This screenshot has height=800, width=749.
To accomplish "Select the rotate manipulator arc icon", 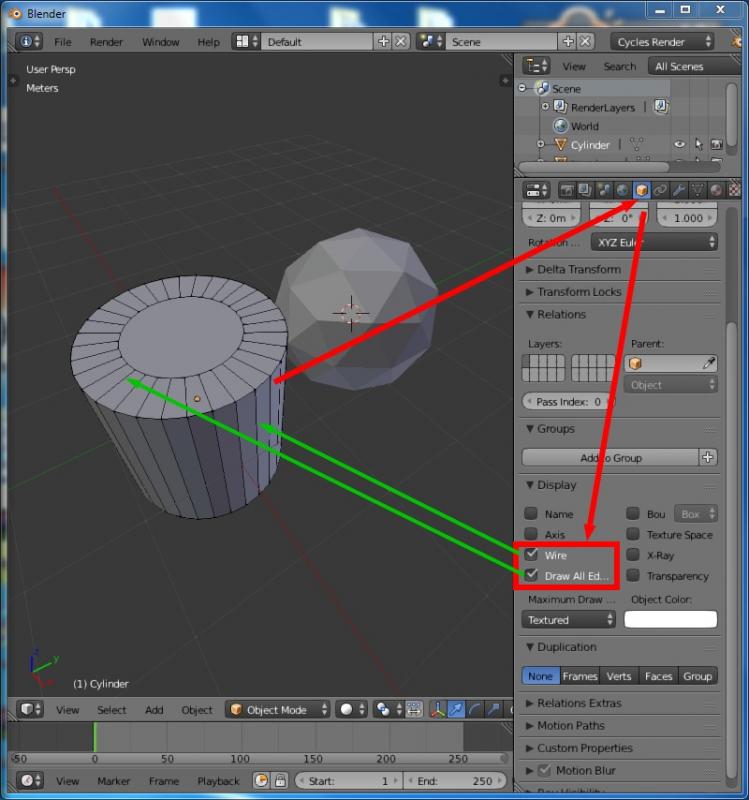I will [x=475, y=710].
